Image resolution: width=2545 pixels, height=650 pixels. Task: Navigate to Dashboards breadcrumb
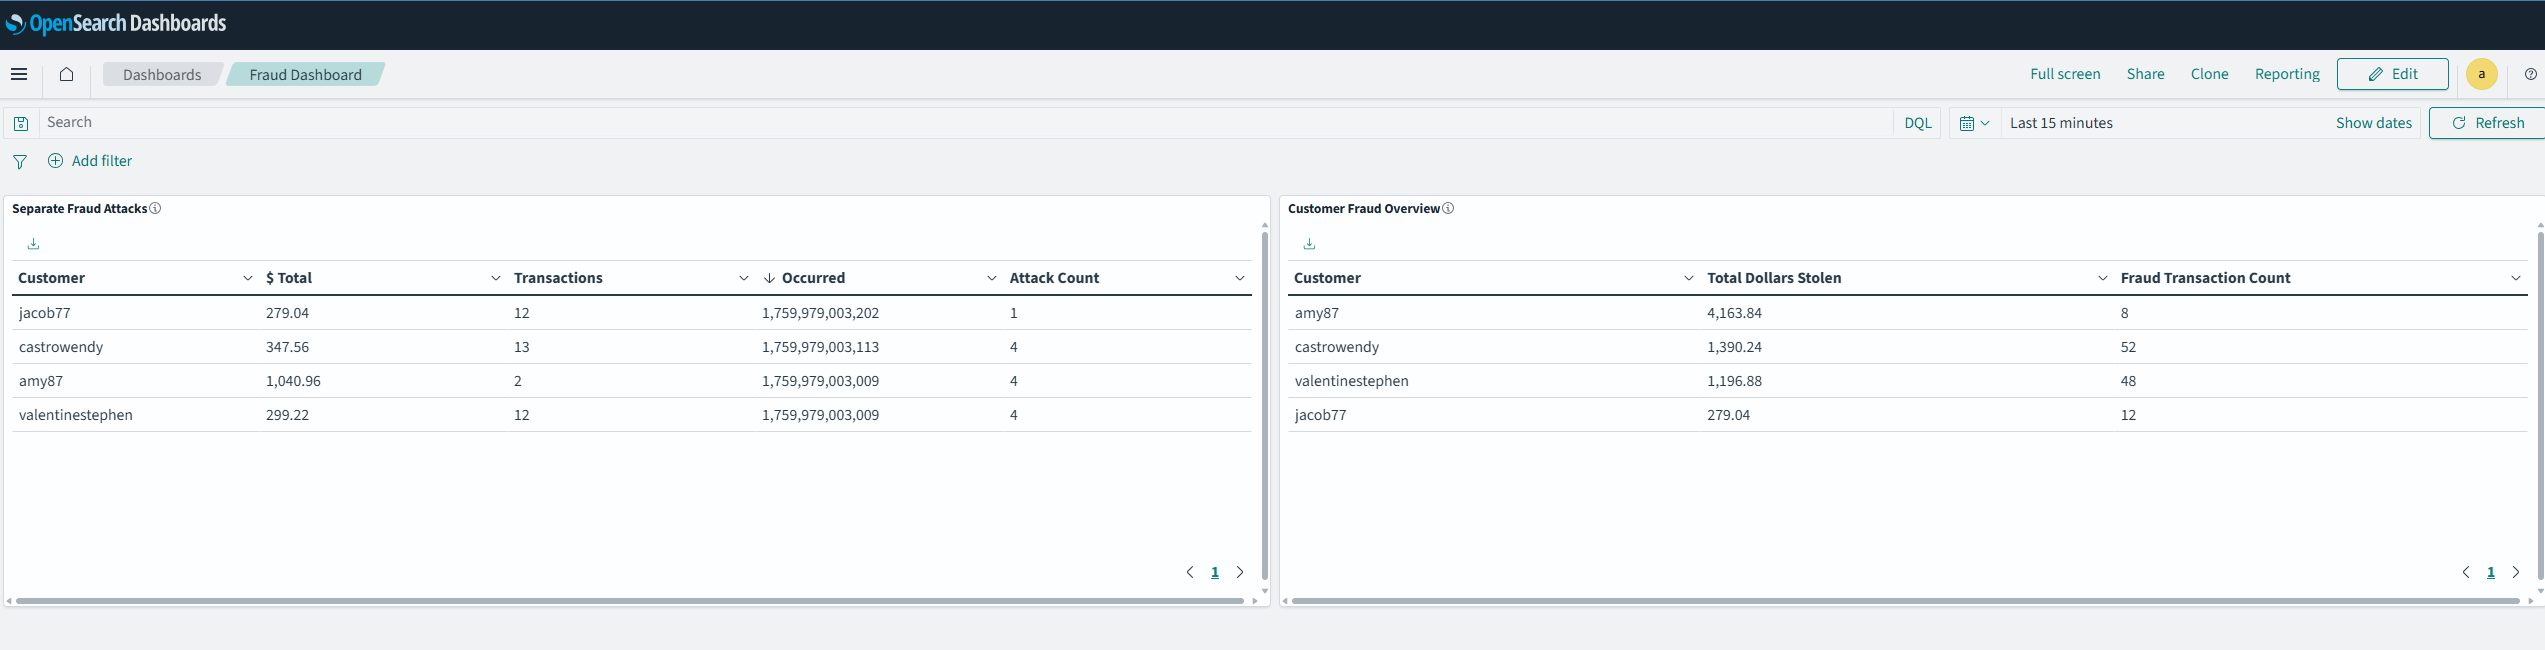point(162,75)
